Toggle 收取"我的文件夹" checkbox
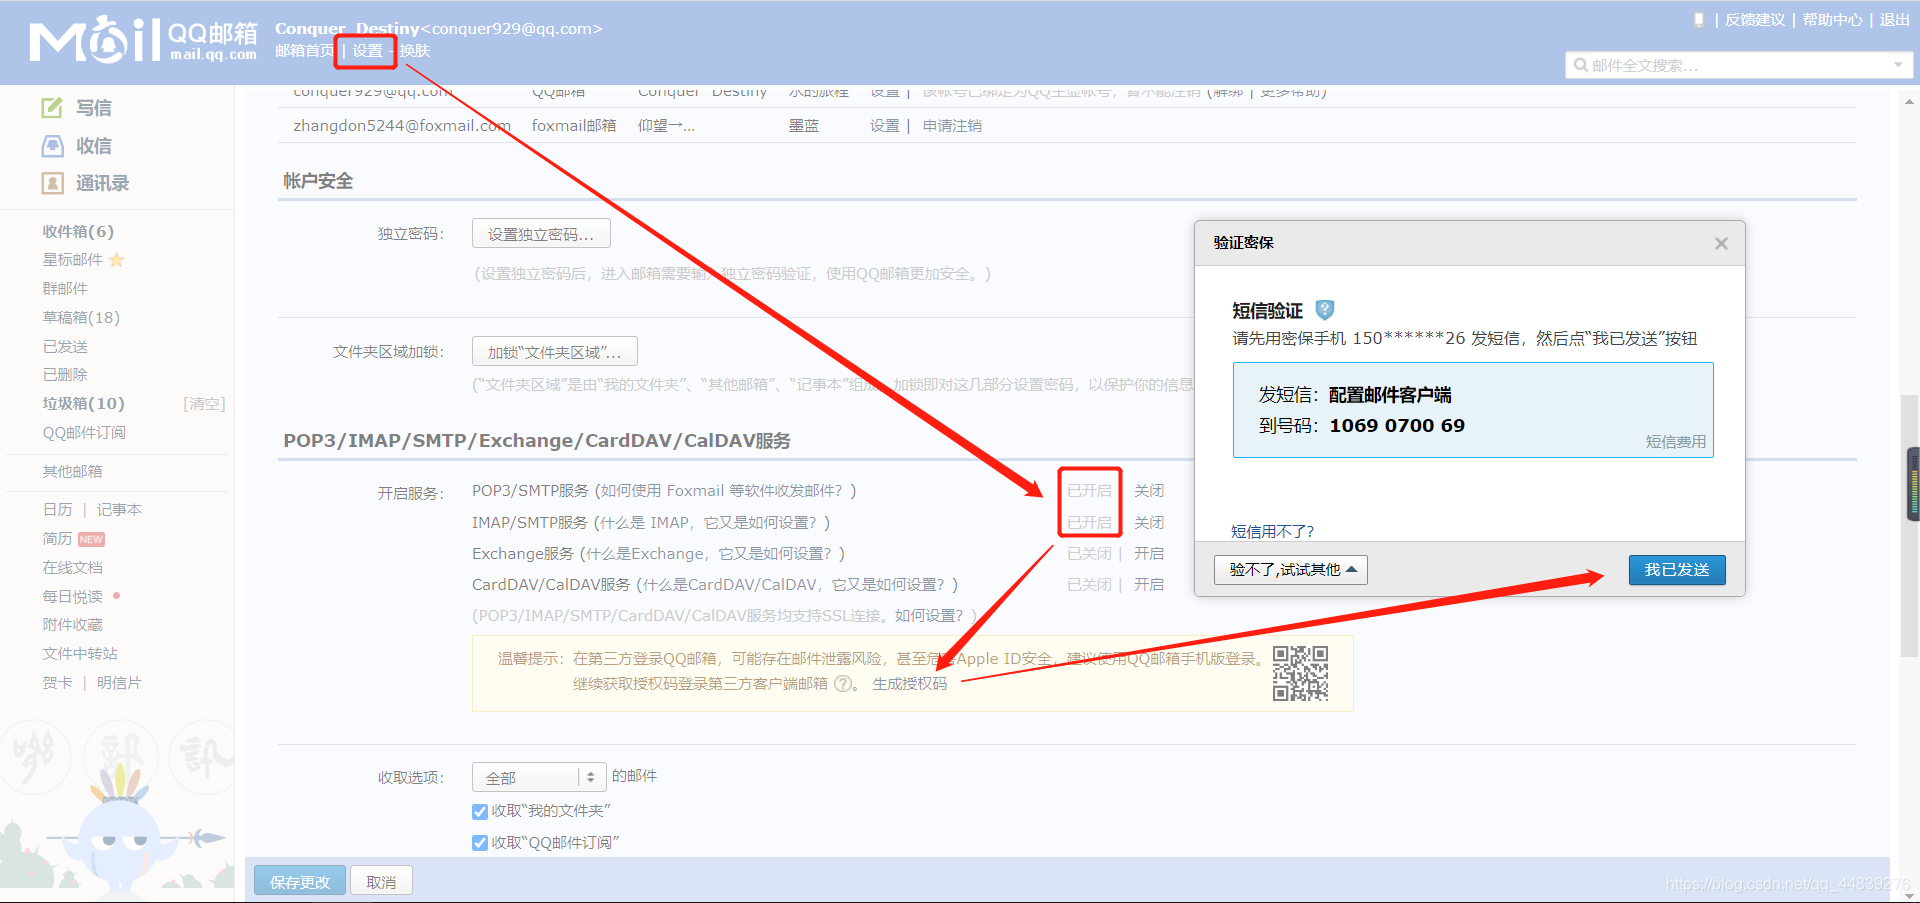 tap(480, 811)
